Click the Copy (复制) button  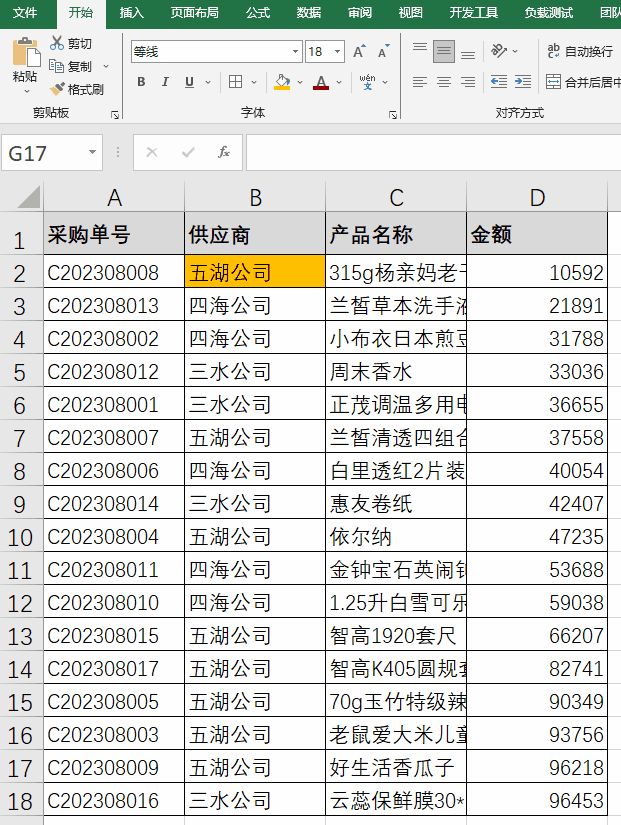pyautogui.click(x=71, y=66)
